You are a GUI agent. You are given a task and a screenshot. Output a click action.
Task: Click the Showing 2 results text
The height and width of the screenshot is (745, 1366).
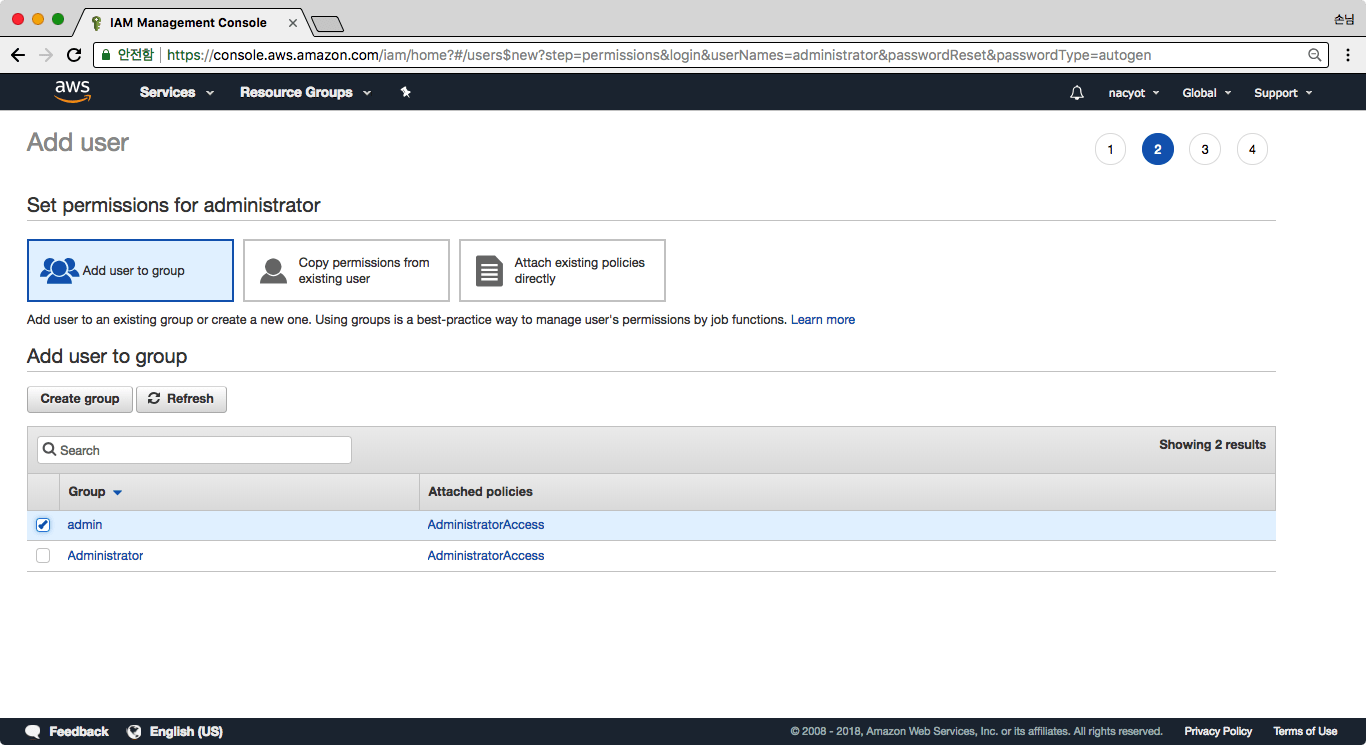tap(1212, 445)
